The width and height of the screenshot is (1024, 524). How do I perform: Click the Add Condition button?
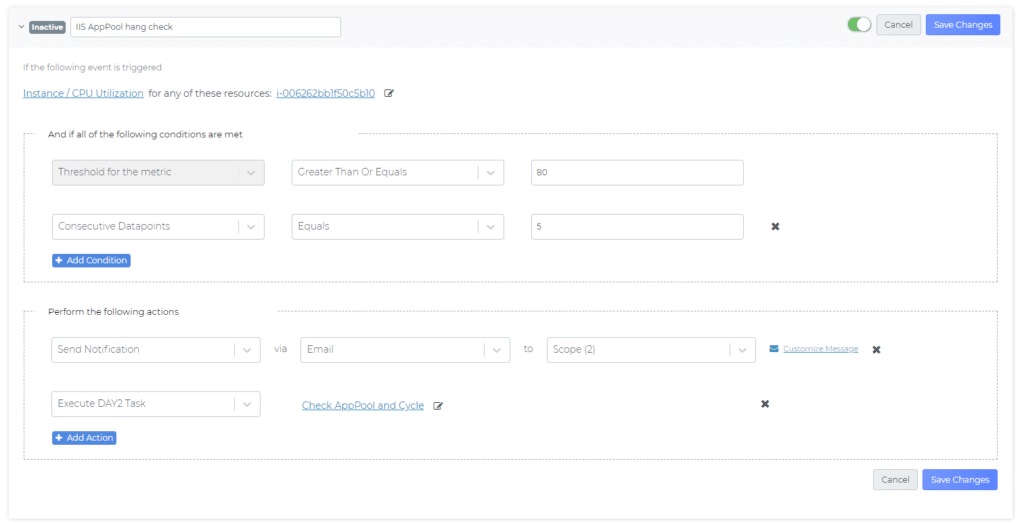[x=91, y=260]
